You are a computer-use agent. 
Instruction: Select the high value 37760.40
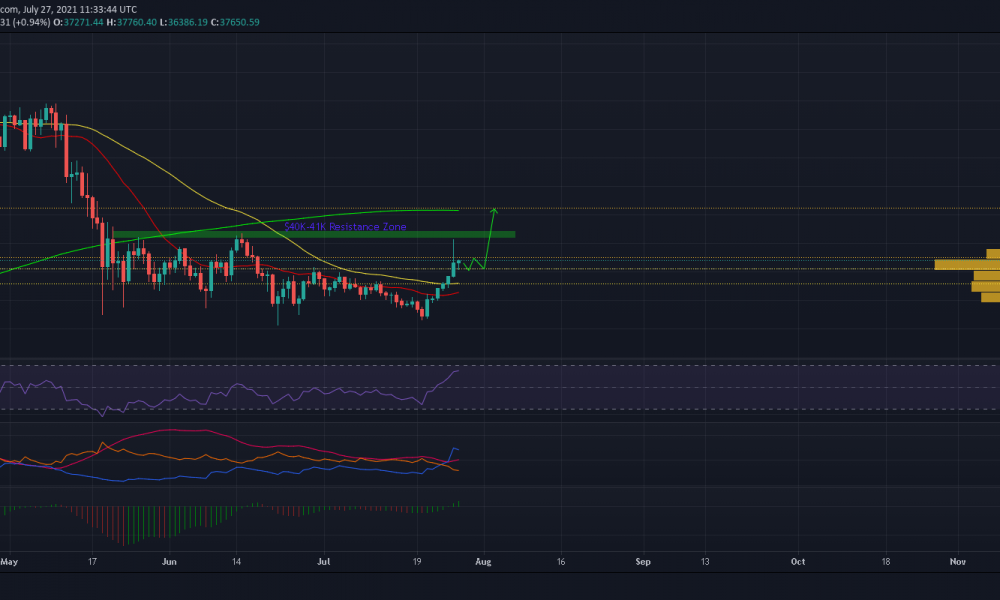(x=136, y=22)
